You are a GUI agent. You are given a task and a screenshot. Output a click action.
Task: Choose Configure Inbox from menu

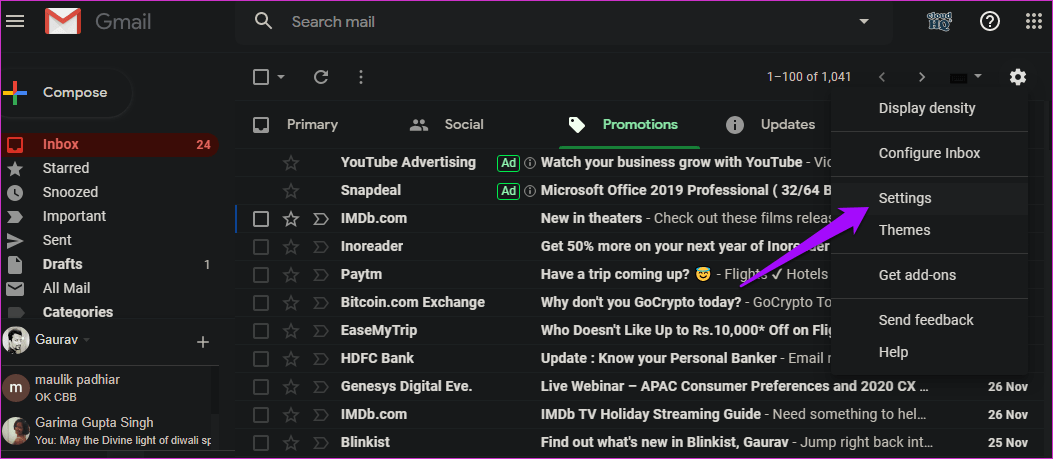click(x=929, y=153)
